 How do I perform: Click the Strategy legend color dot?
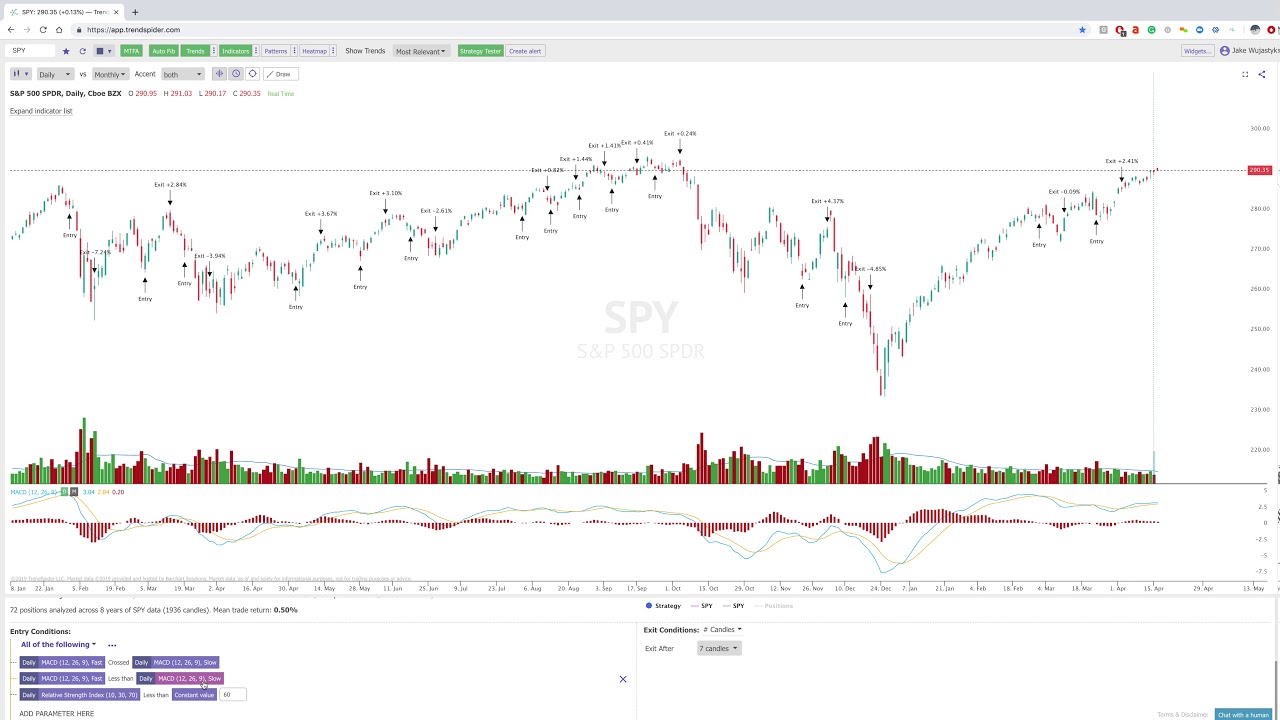pos(649,606)
